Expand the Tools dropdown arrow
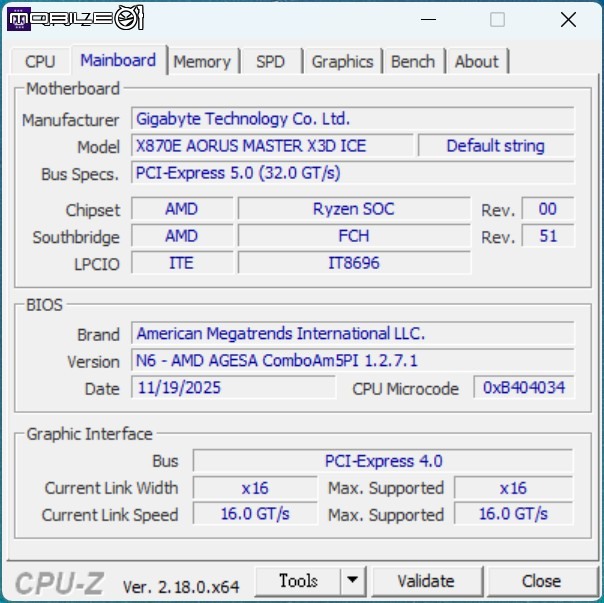 (352, 581)
